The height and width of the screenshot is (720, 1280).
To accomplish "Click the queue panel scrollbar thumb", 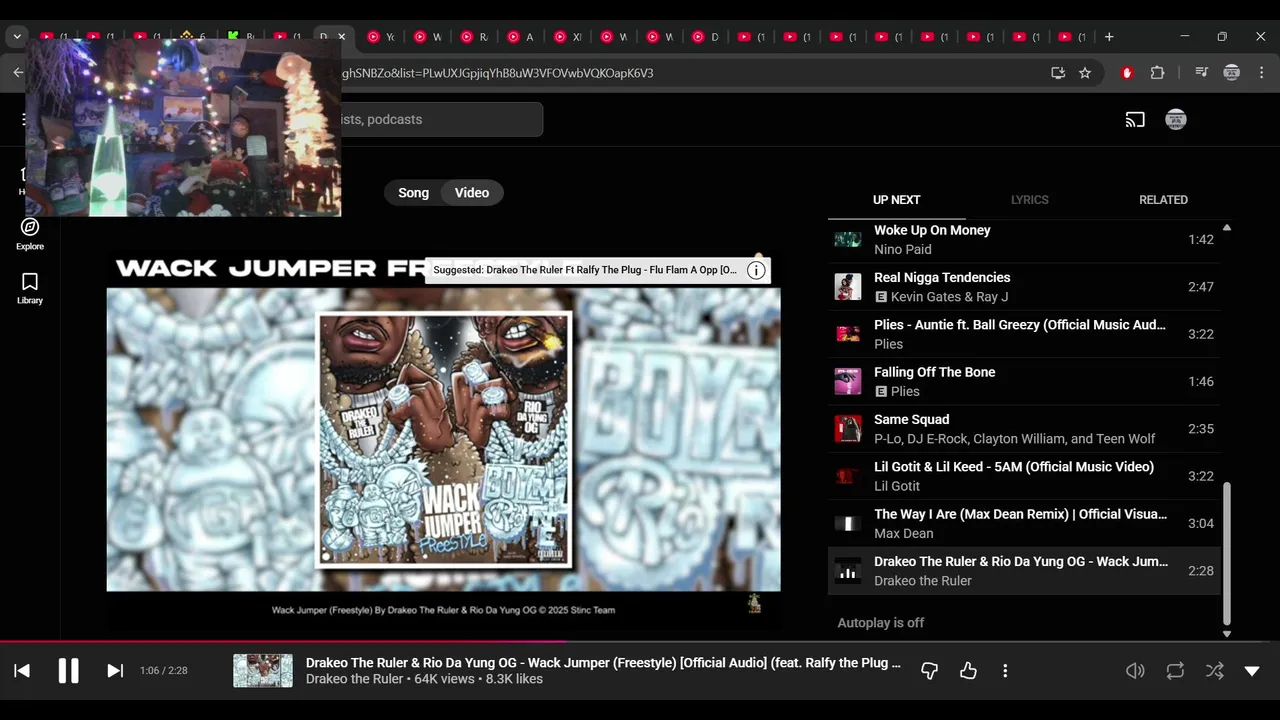I will (x=1227, y=552).
